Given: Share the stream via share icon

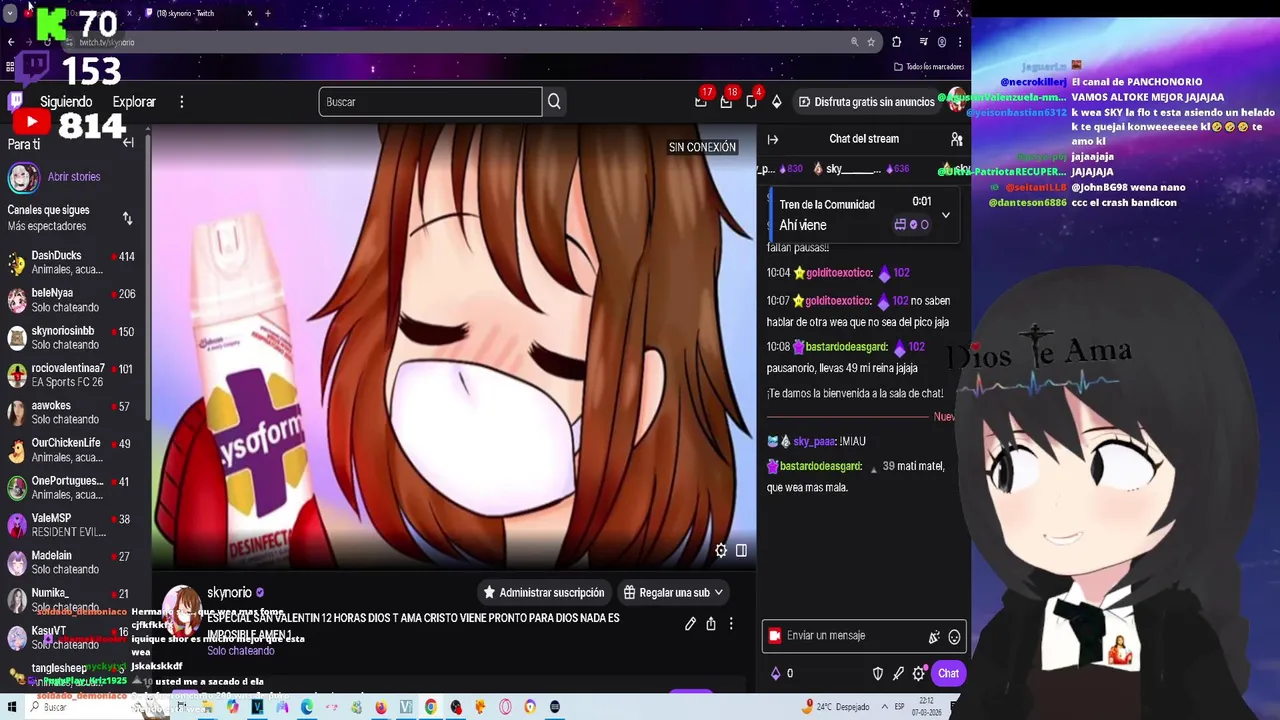Looking at the screenshot, I should 711,624.
